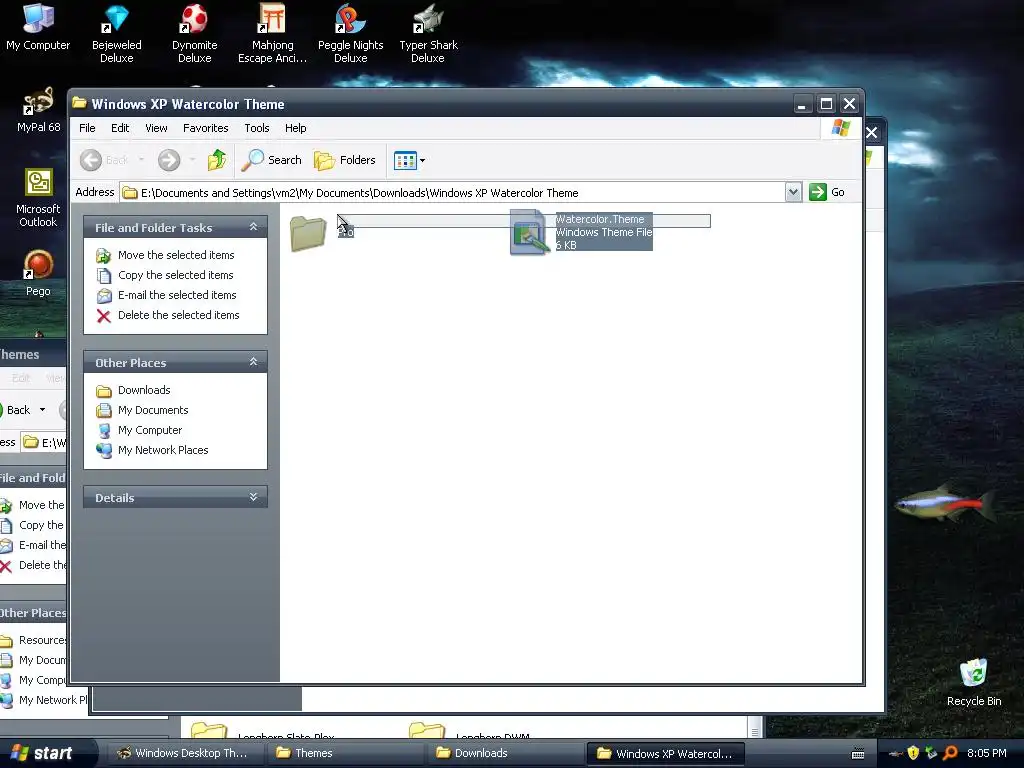Click the magnifier tray icon
Viewport: 1024px width, 768px height.
(x=950, y=753)
